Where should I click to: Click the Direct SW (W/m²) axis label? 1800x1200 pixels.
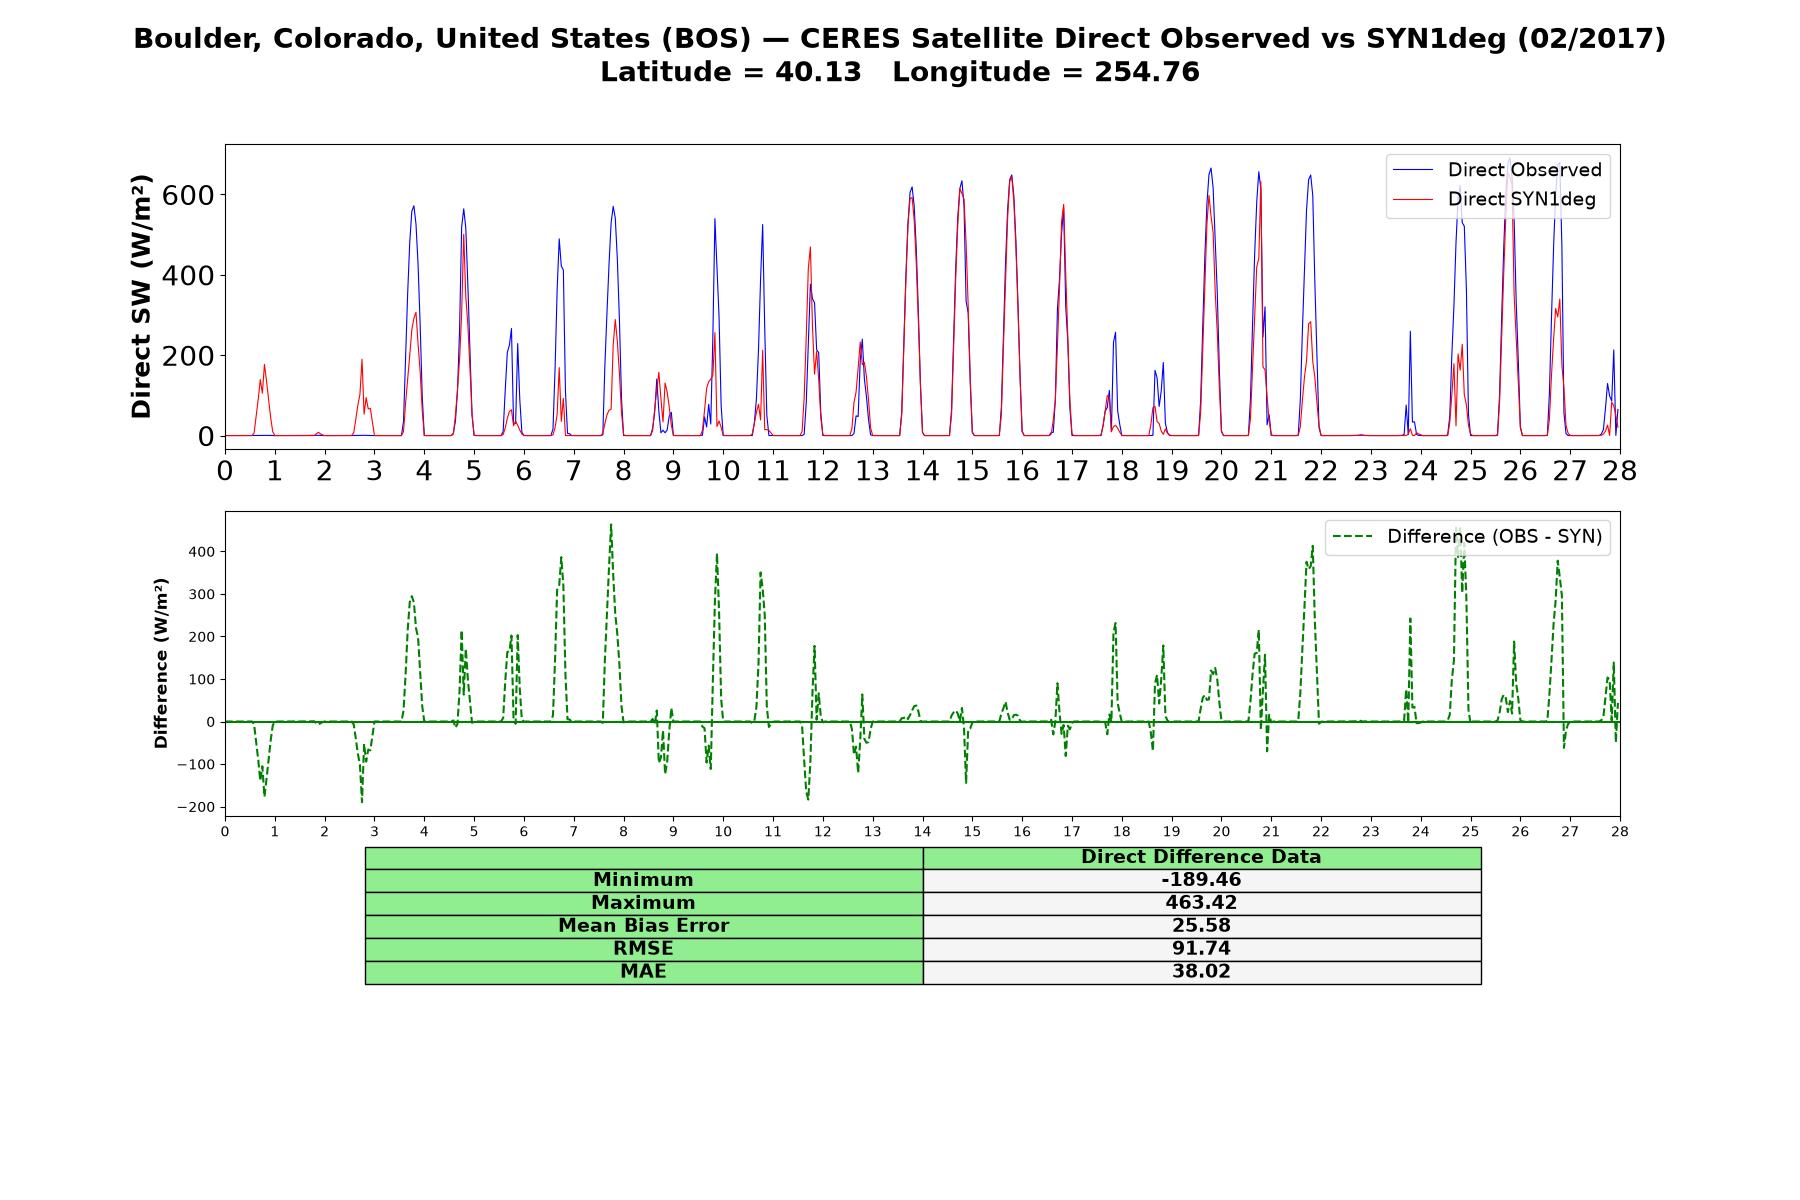(142, 297)
